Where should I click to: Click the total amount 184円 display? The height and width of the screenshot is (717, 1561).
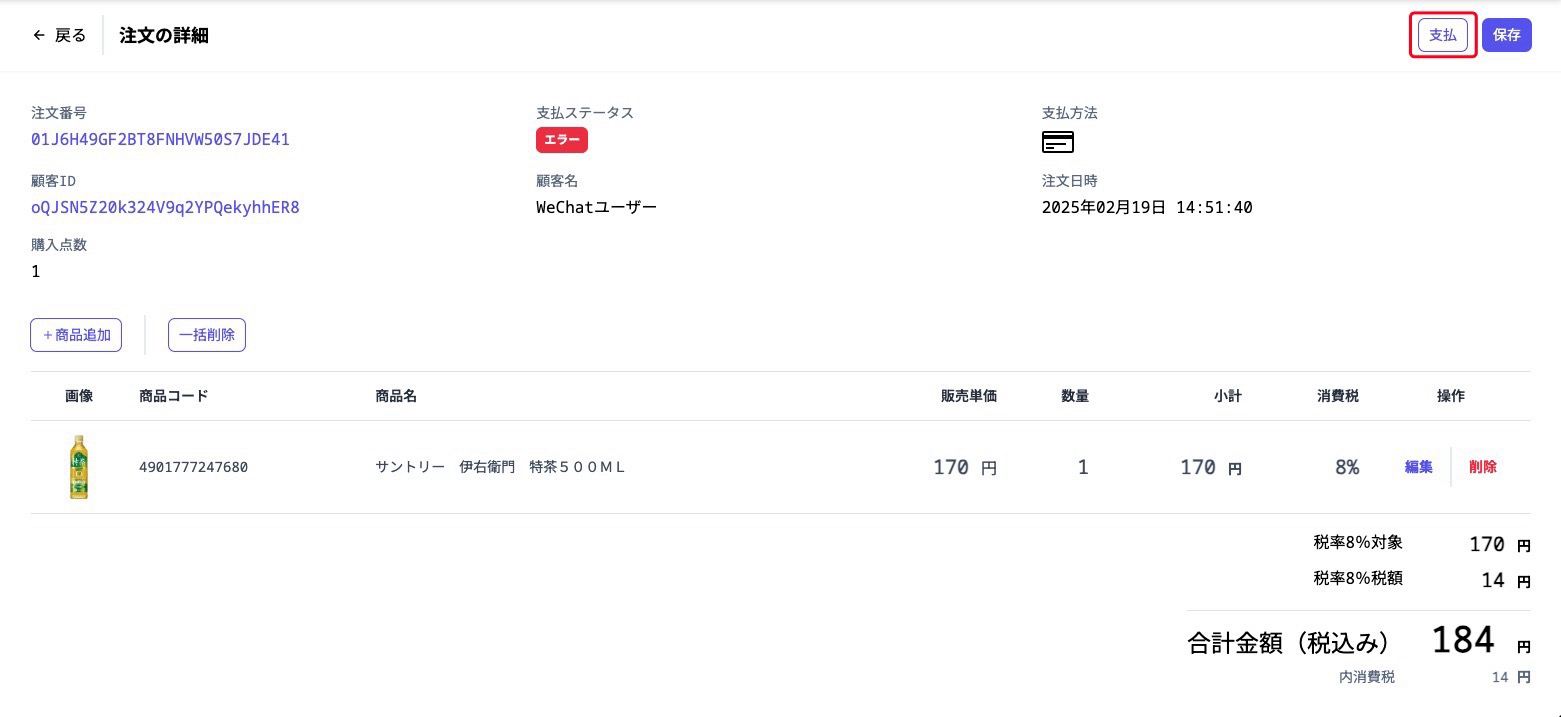click(x=1461, y=641)
